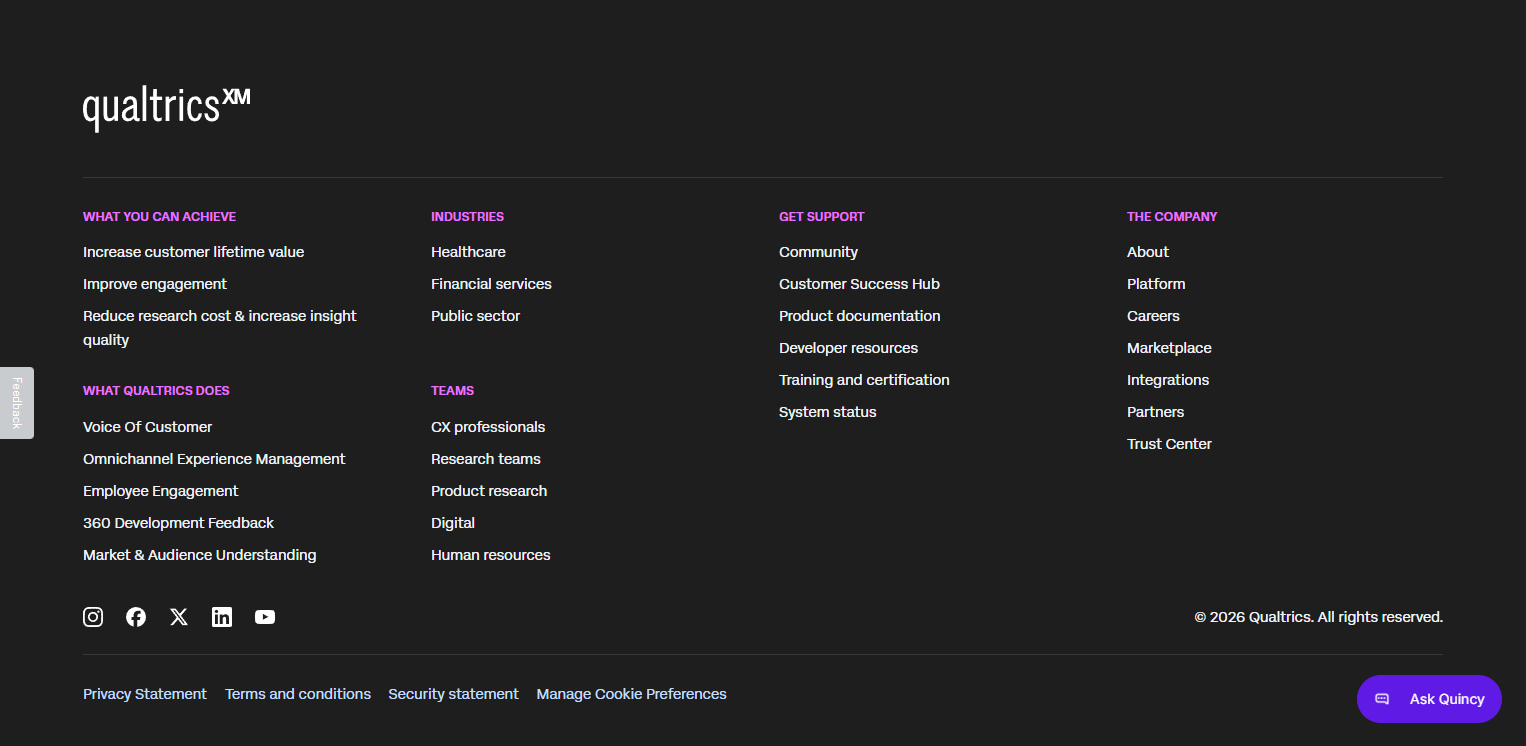
Task: Open Voice Of Customer link
Action: pyautogui.click(x=147, y=427)
